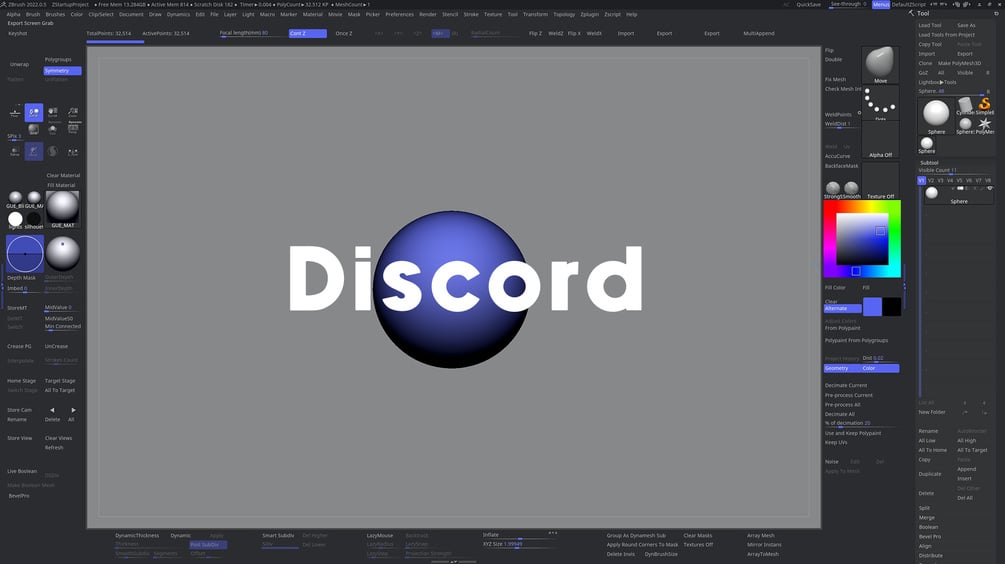This screenshot has width=1005, height=564.
Task: Toggle the Post SubDiv option
Action: click(208, 545)
